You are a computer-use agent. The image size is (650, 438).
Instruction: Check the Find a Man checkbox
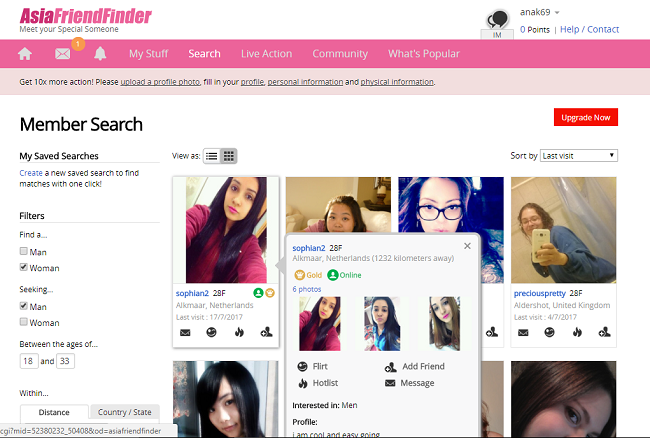[24, 251]
